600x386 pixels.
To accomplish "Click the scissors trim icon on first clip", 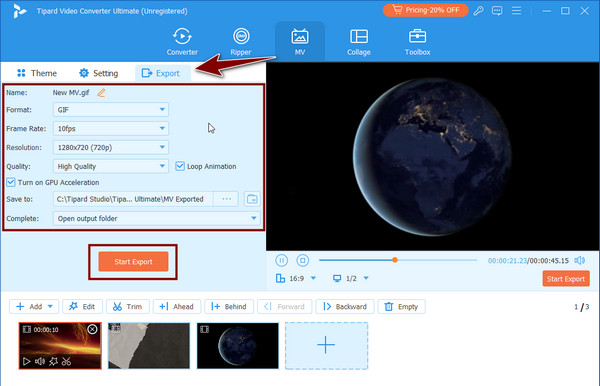I will coord(67,361).
